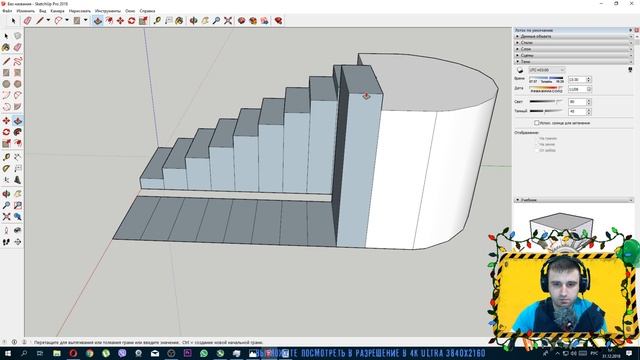Select the Walk tool in left tool set
The image size is (640, 360).
[6, 242]
